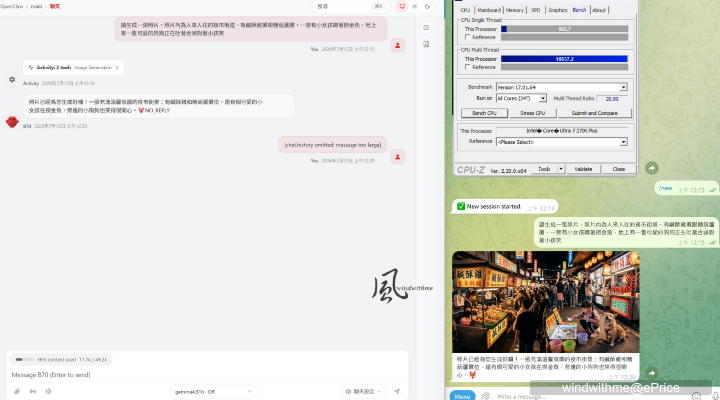Click the forward arrow beside the CPU-Z image in Telegram
The width and height of the screenshot is (720, 400).
click(652, 168)
